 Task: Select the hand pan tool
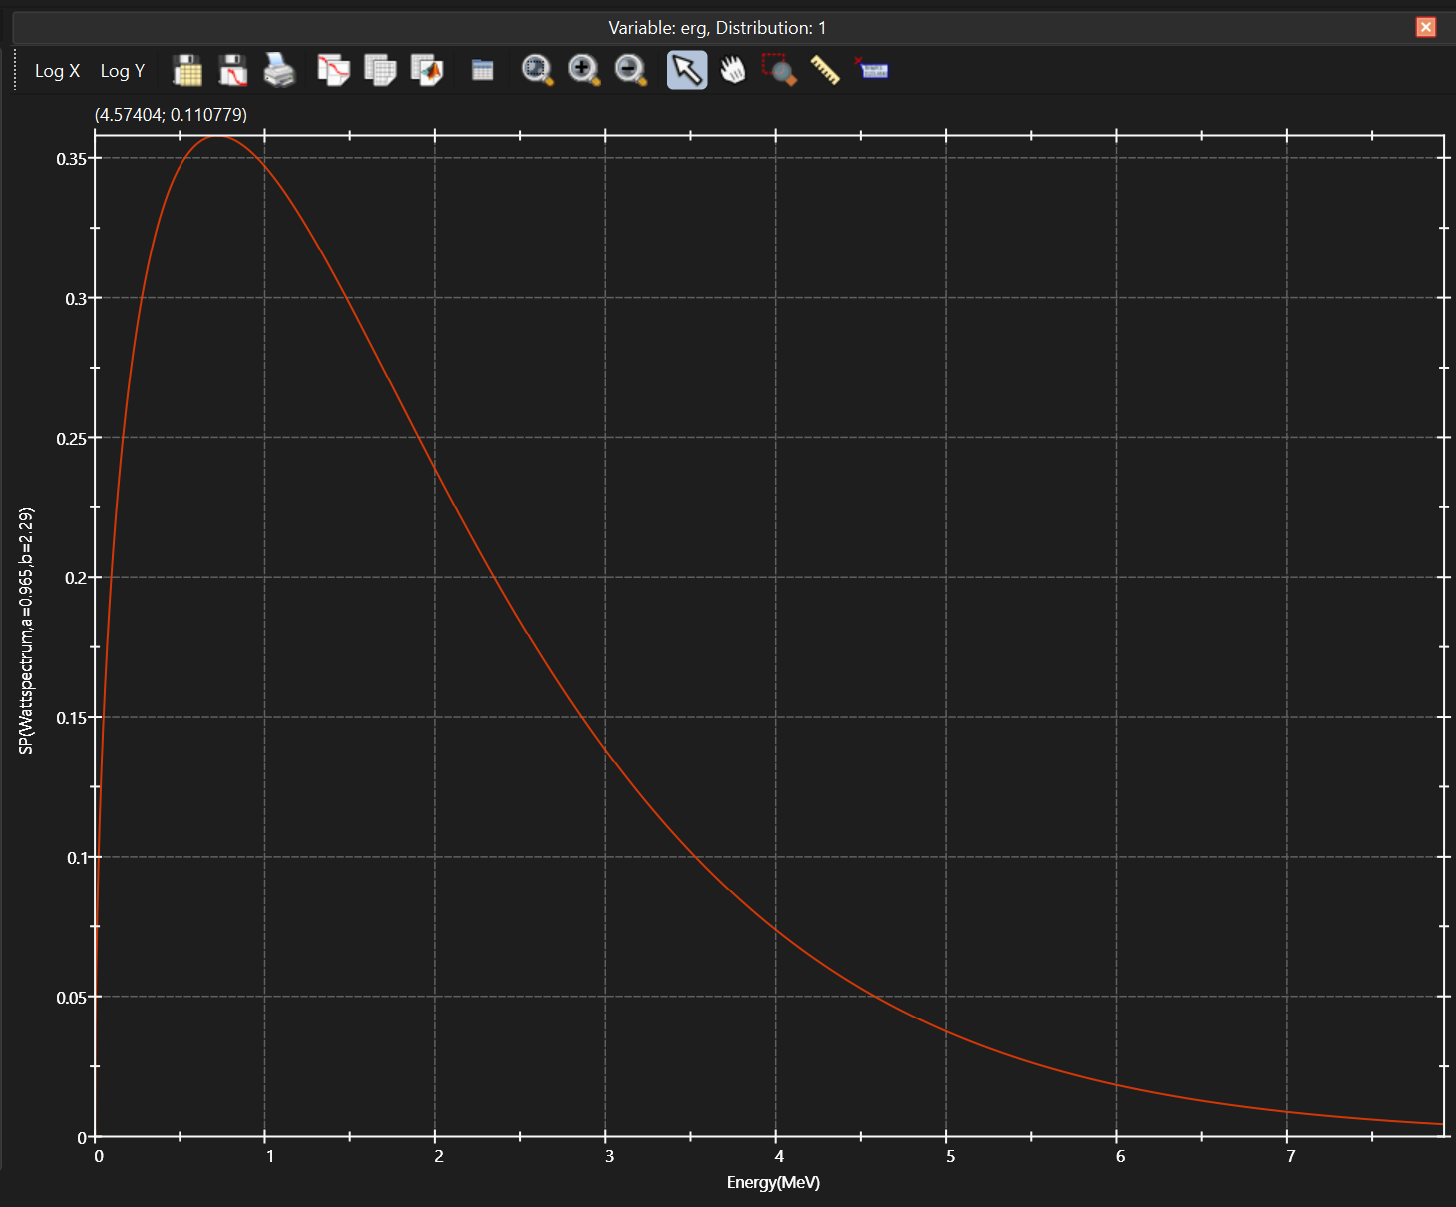pos(733,71)
